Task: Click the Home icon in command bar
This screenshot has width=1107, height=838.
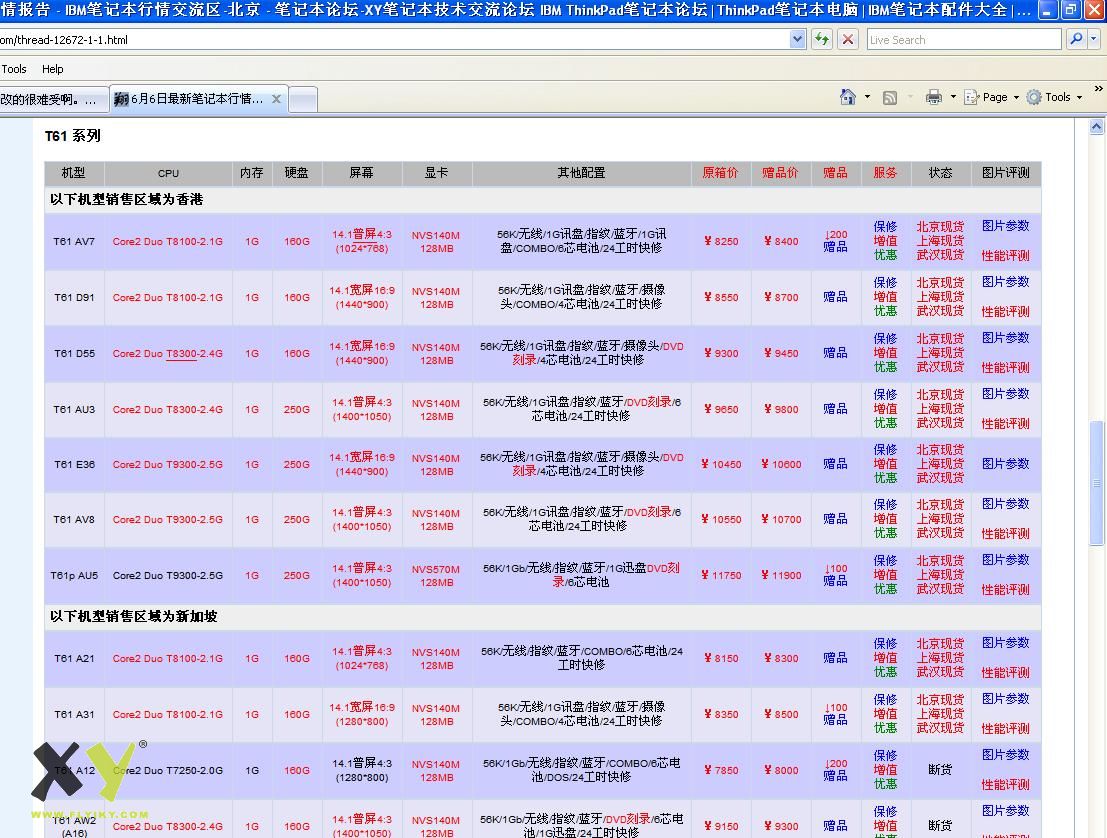Action: pos(847,97)
